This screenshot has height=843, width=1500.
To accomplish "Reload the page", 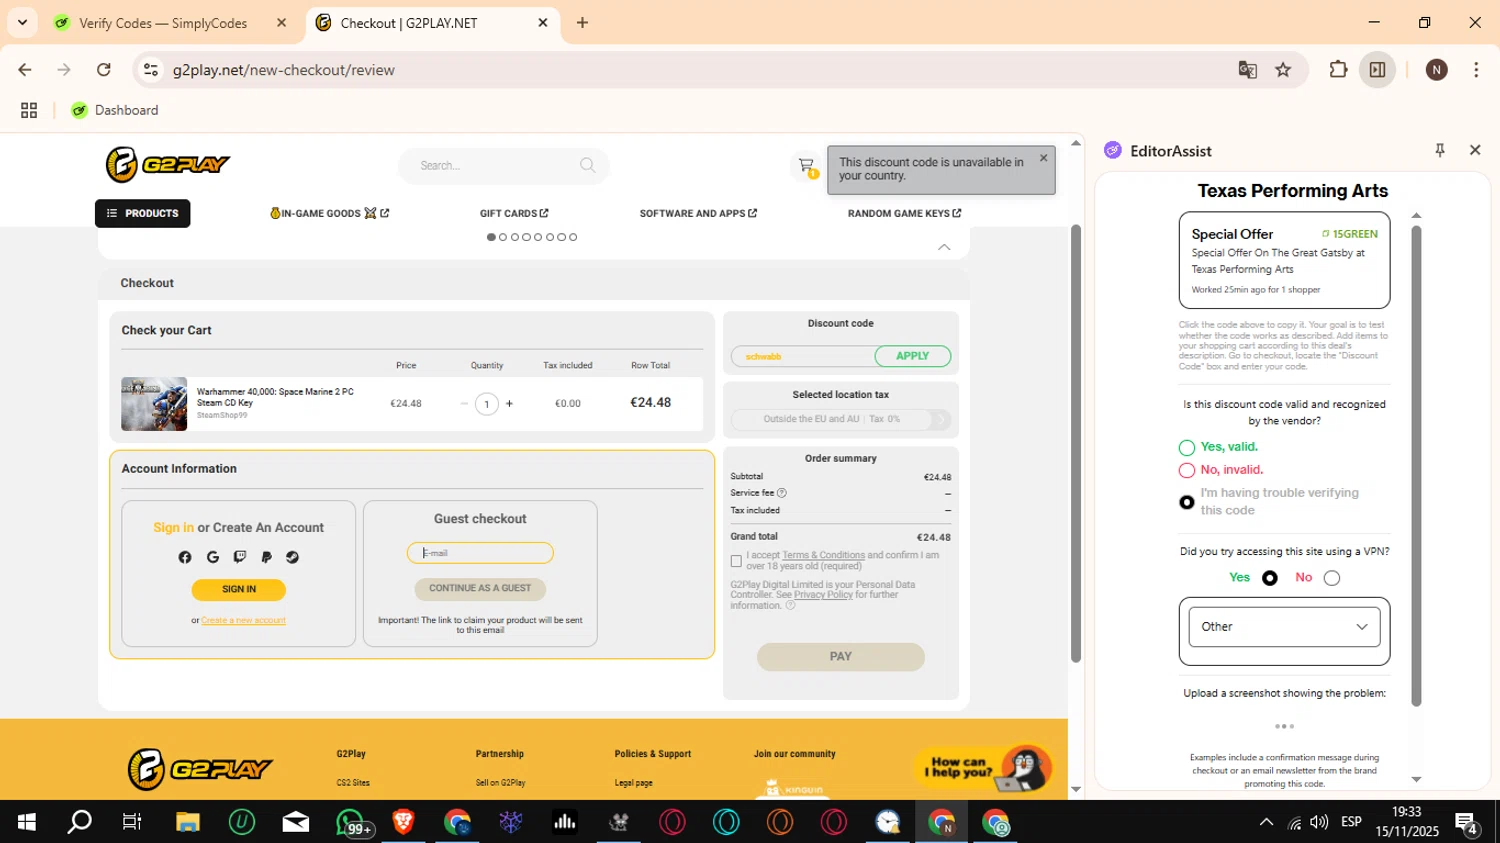I will tap(103, 69).
